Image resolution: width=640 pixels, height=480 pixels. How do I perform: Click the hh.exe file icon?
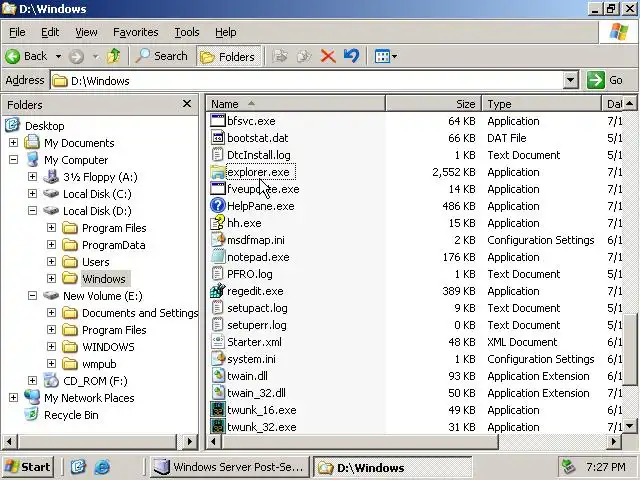coord(218,223)
